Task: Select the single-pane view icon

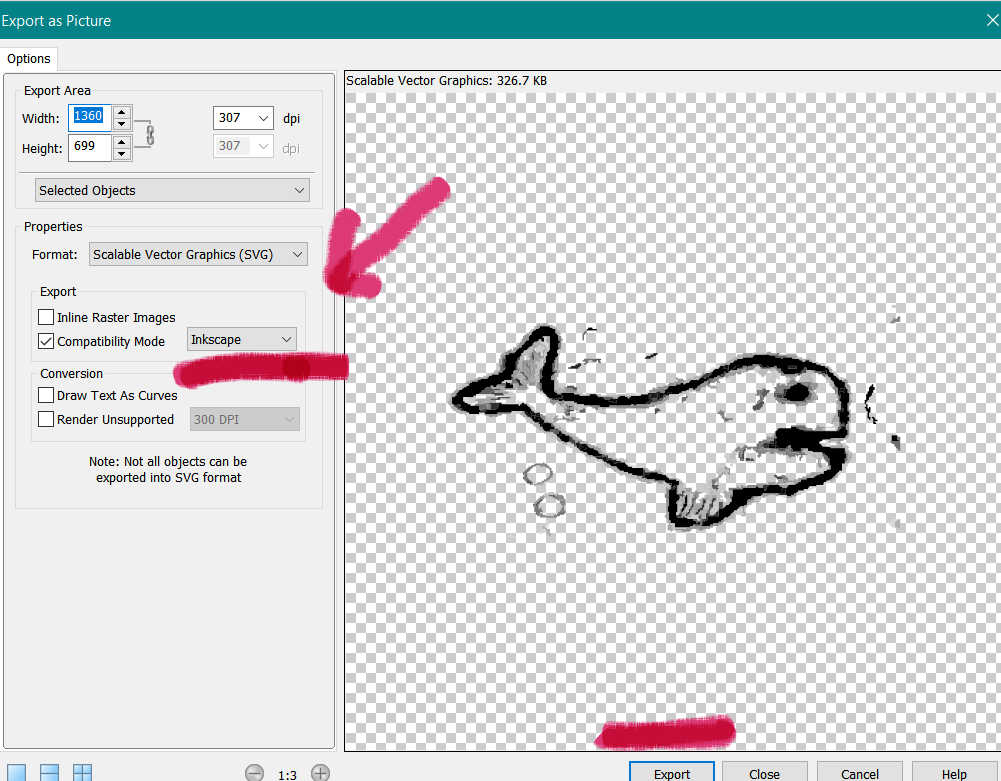Action: click(x=14, y=771)
